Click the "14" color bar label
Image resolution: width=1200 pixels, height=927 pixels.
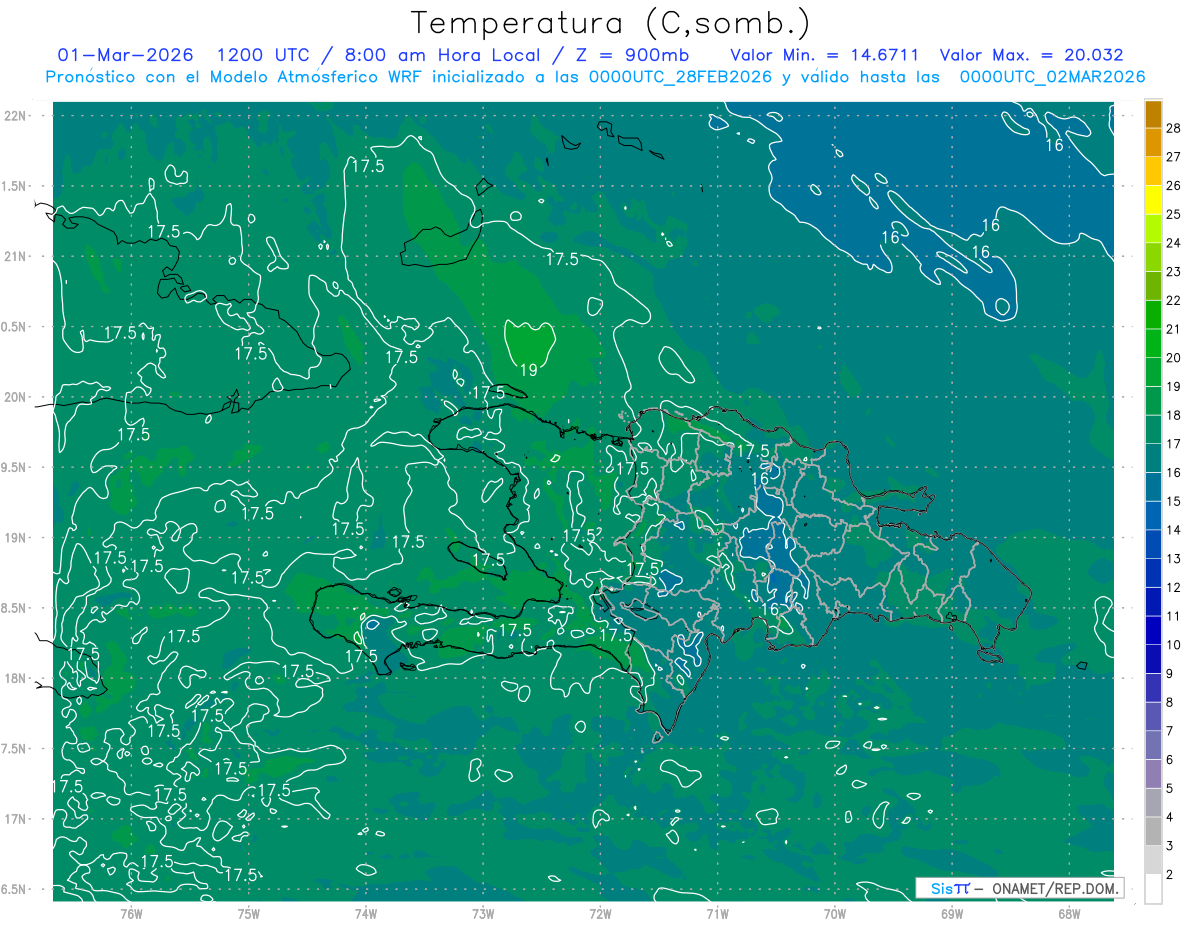(x=1174, y=530)
